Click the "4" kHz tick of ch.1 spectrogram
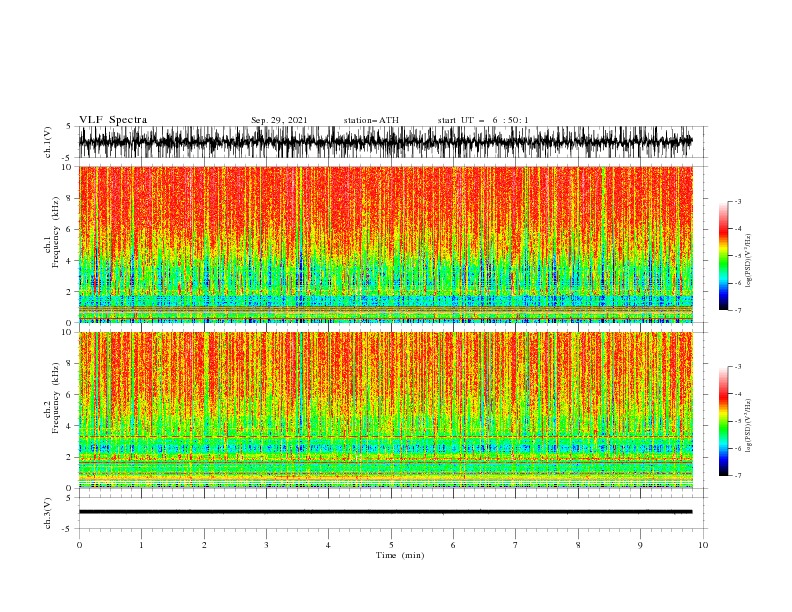 tap(70, 261)
